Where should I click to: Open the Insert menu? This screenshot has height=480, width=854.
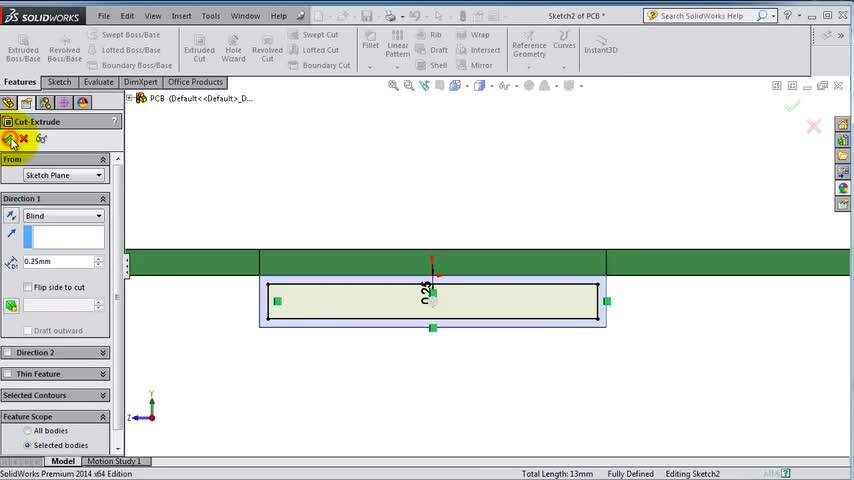[x=181, y=16]
